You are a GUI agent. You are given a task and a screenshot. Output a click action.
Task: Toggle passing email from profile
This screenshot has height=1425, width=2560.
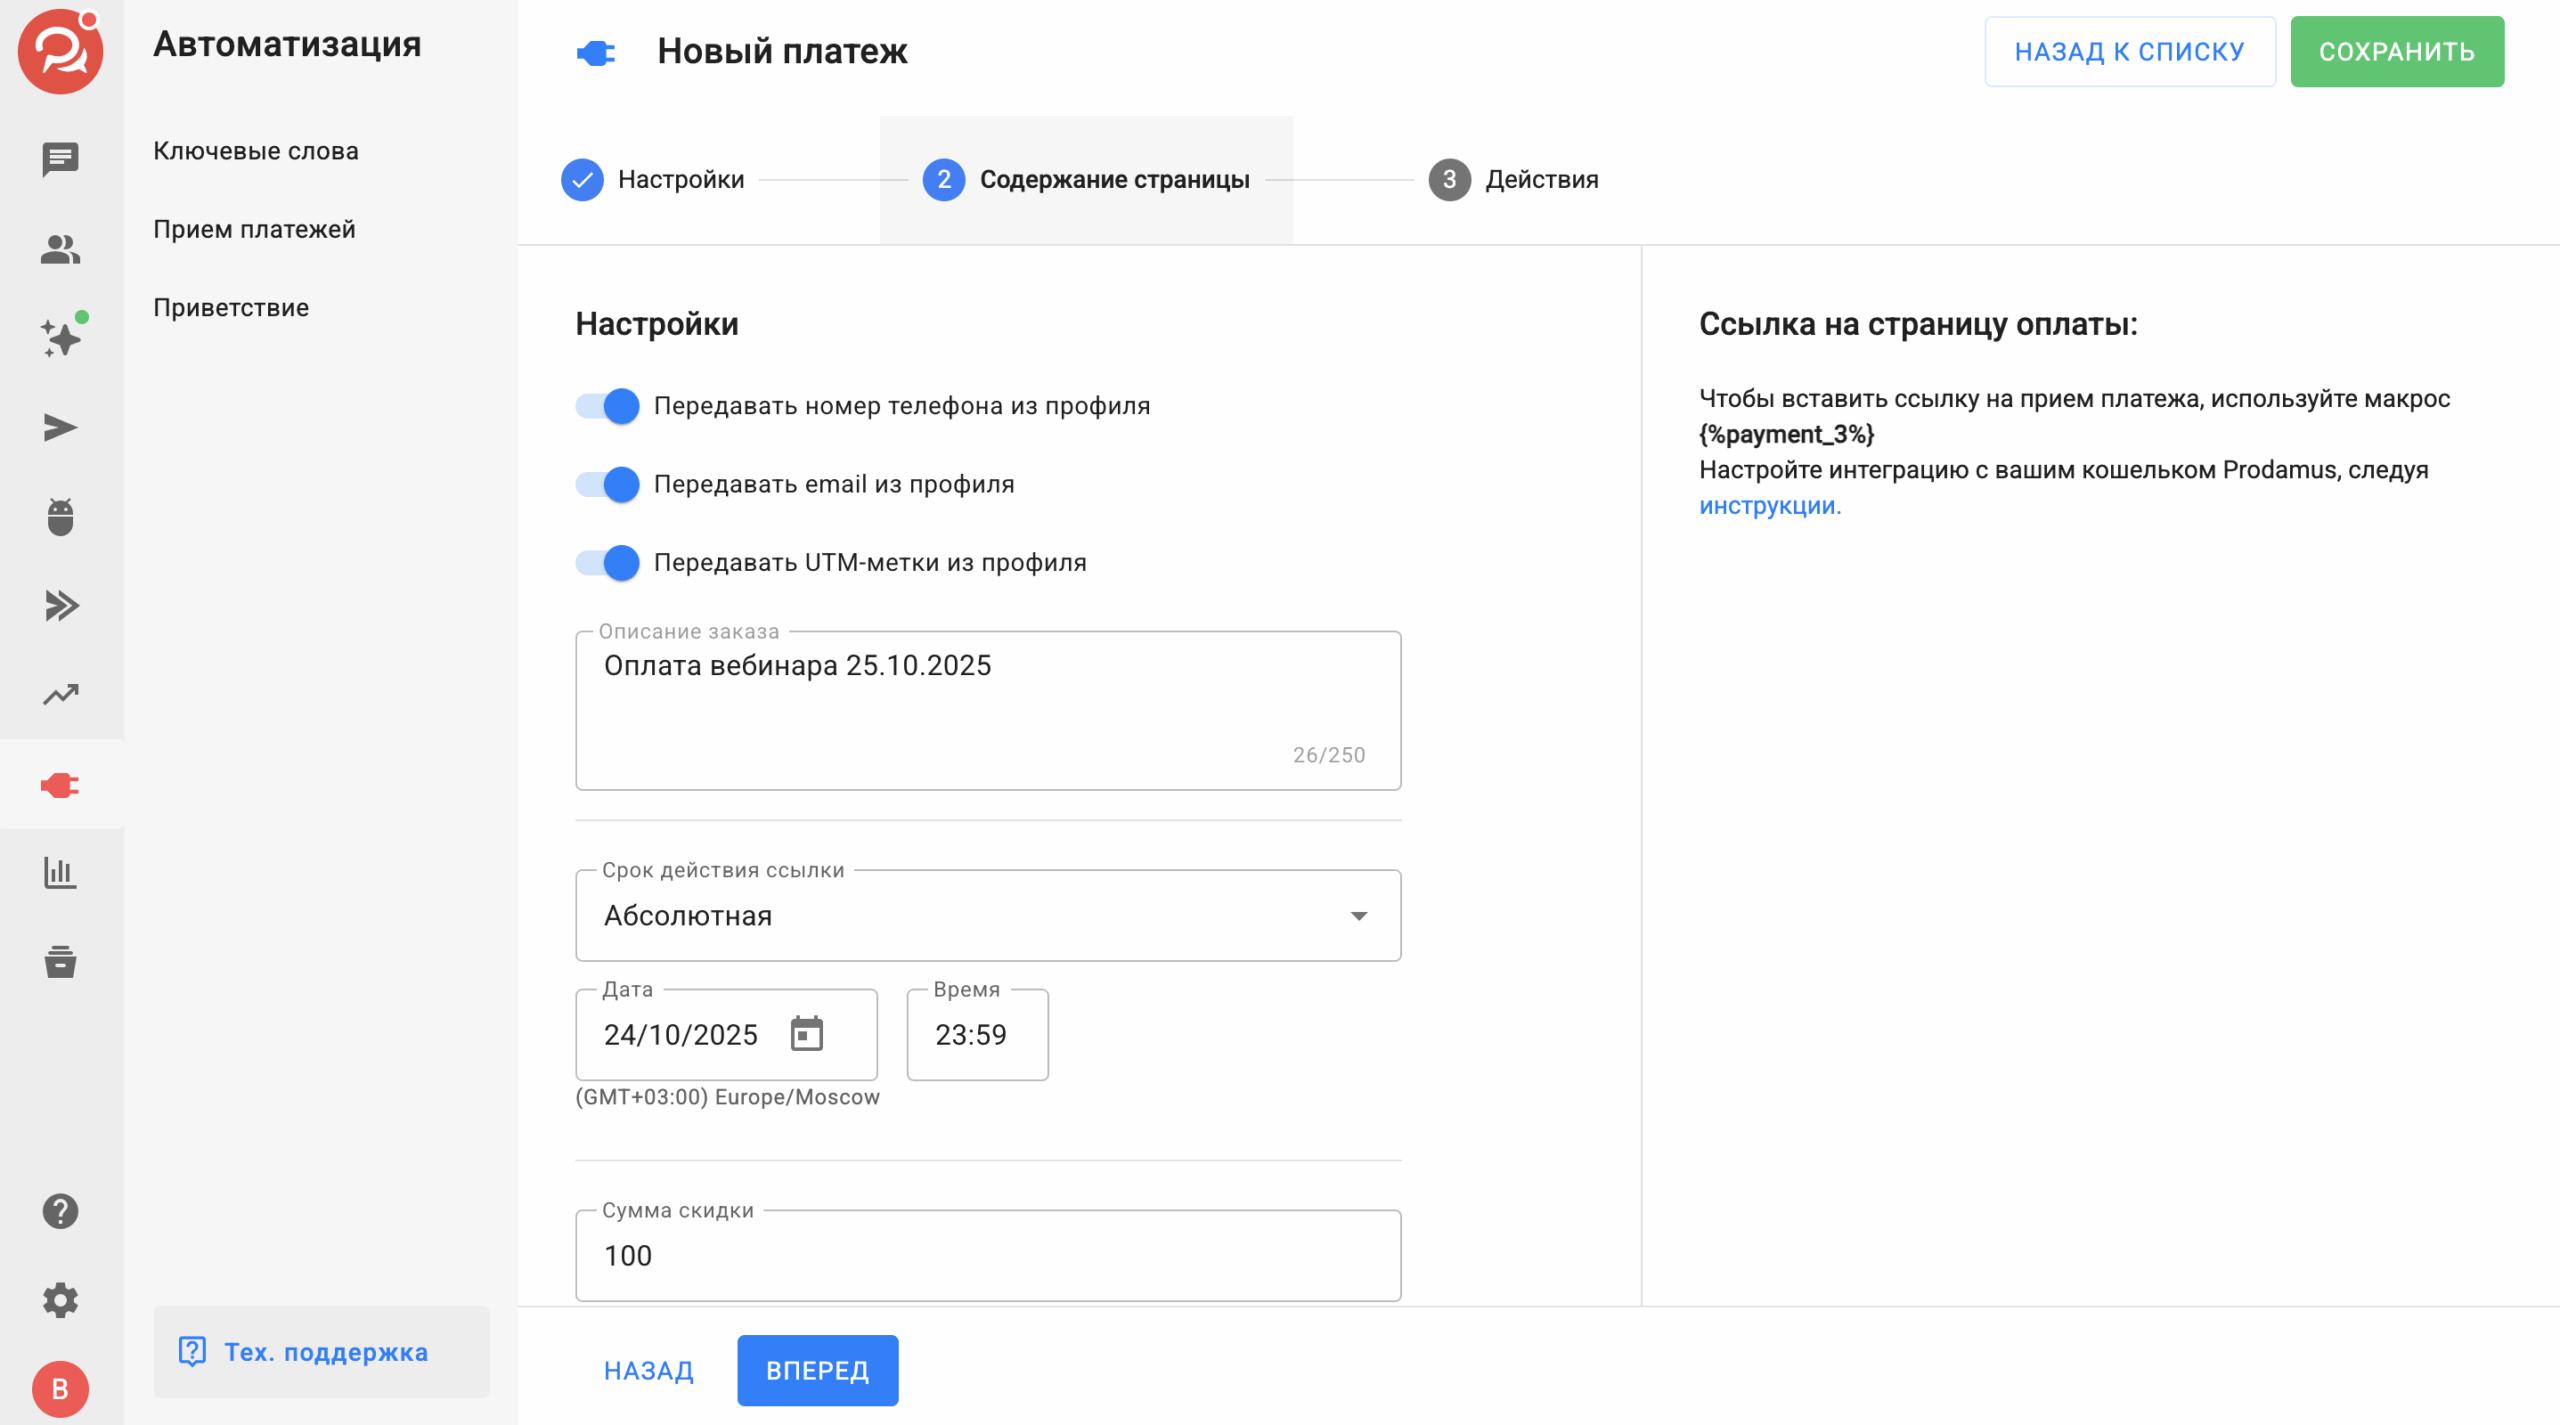pos(608,484)
